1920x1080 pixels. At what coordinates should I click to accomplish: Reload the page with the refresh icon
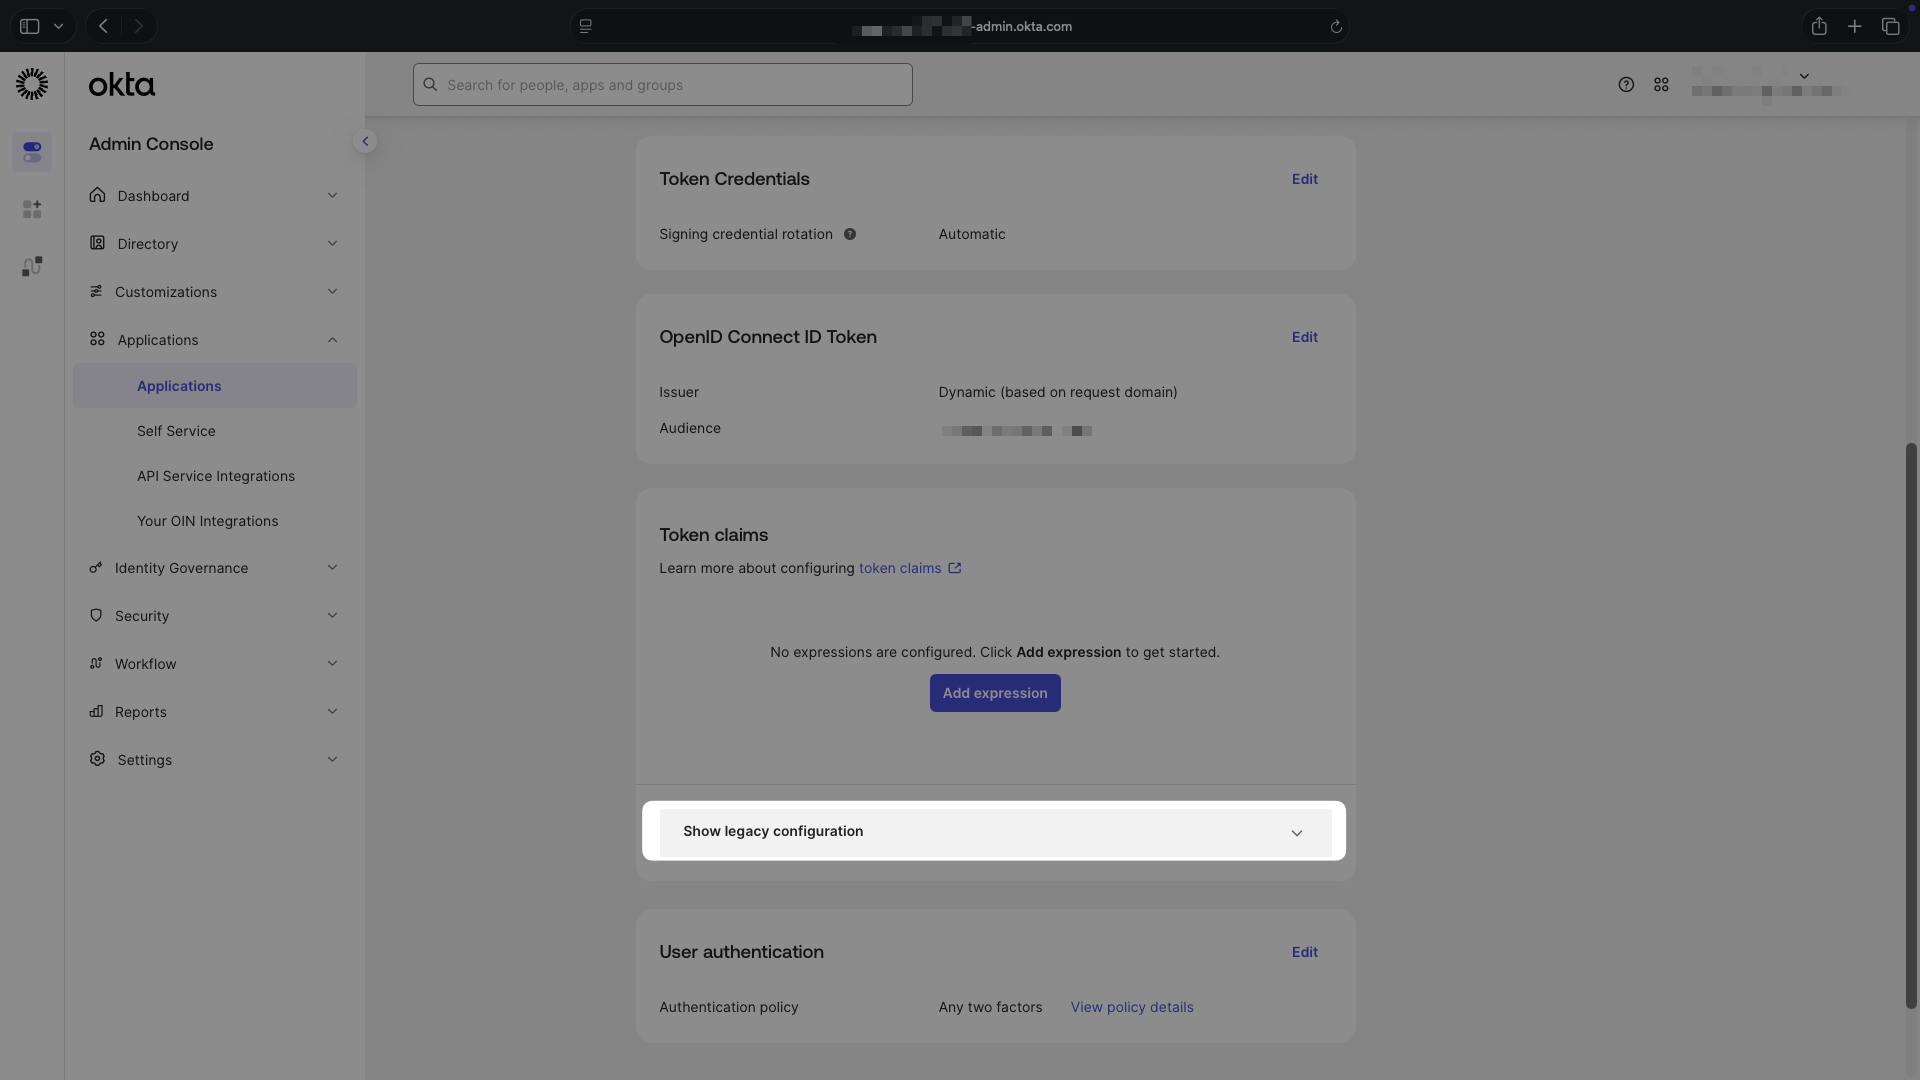pyautogui.click(x=1337, y=26)
